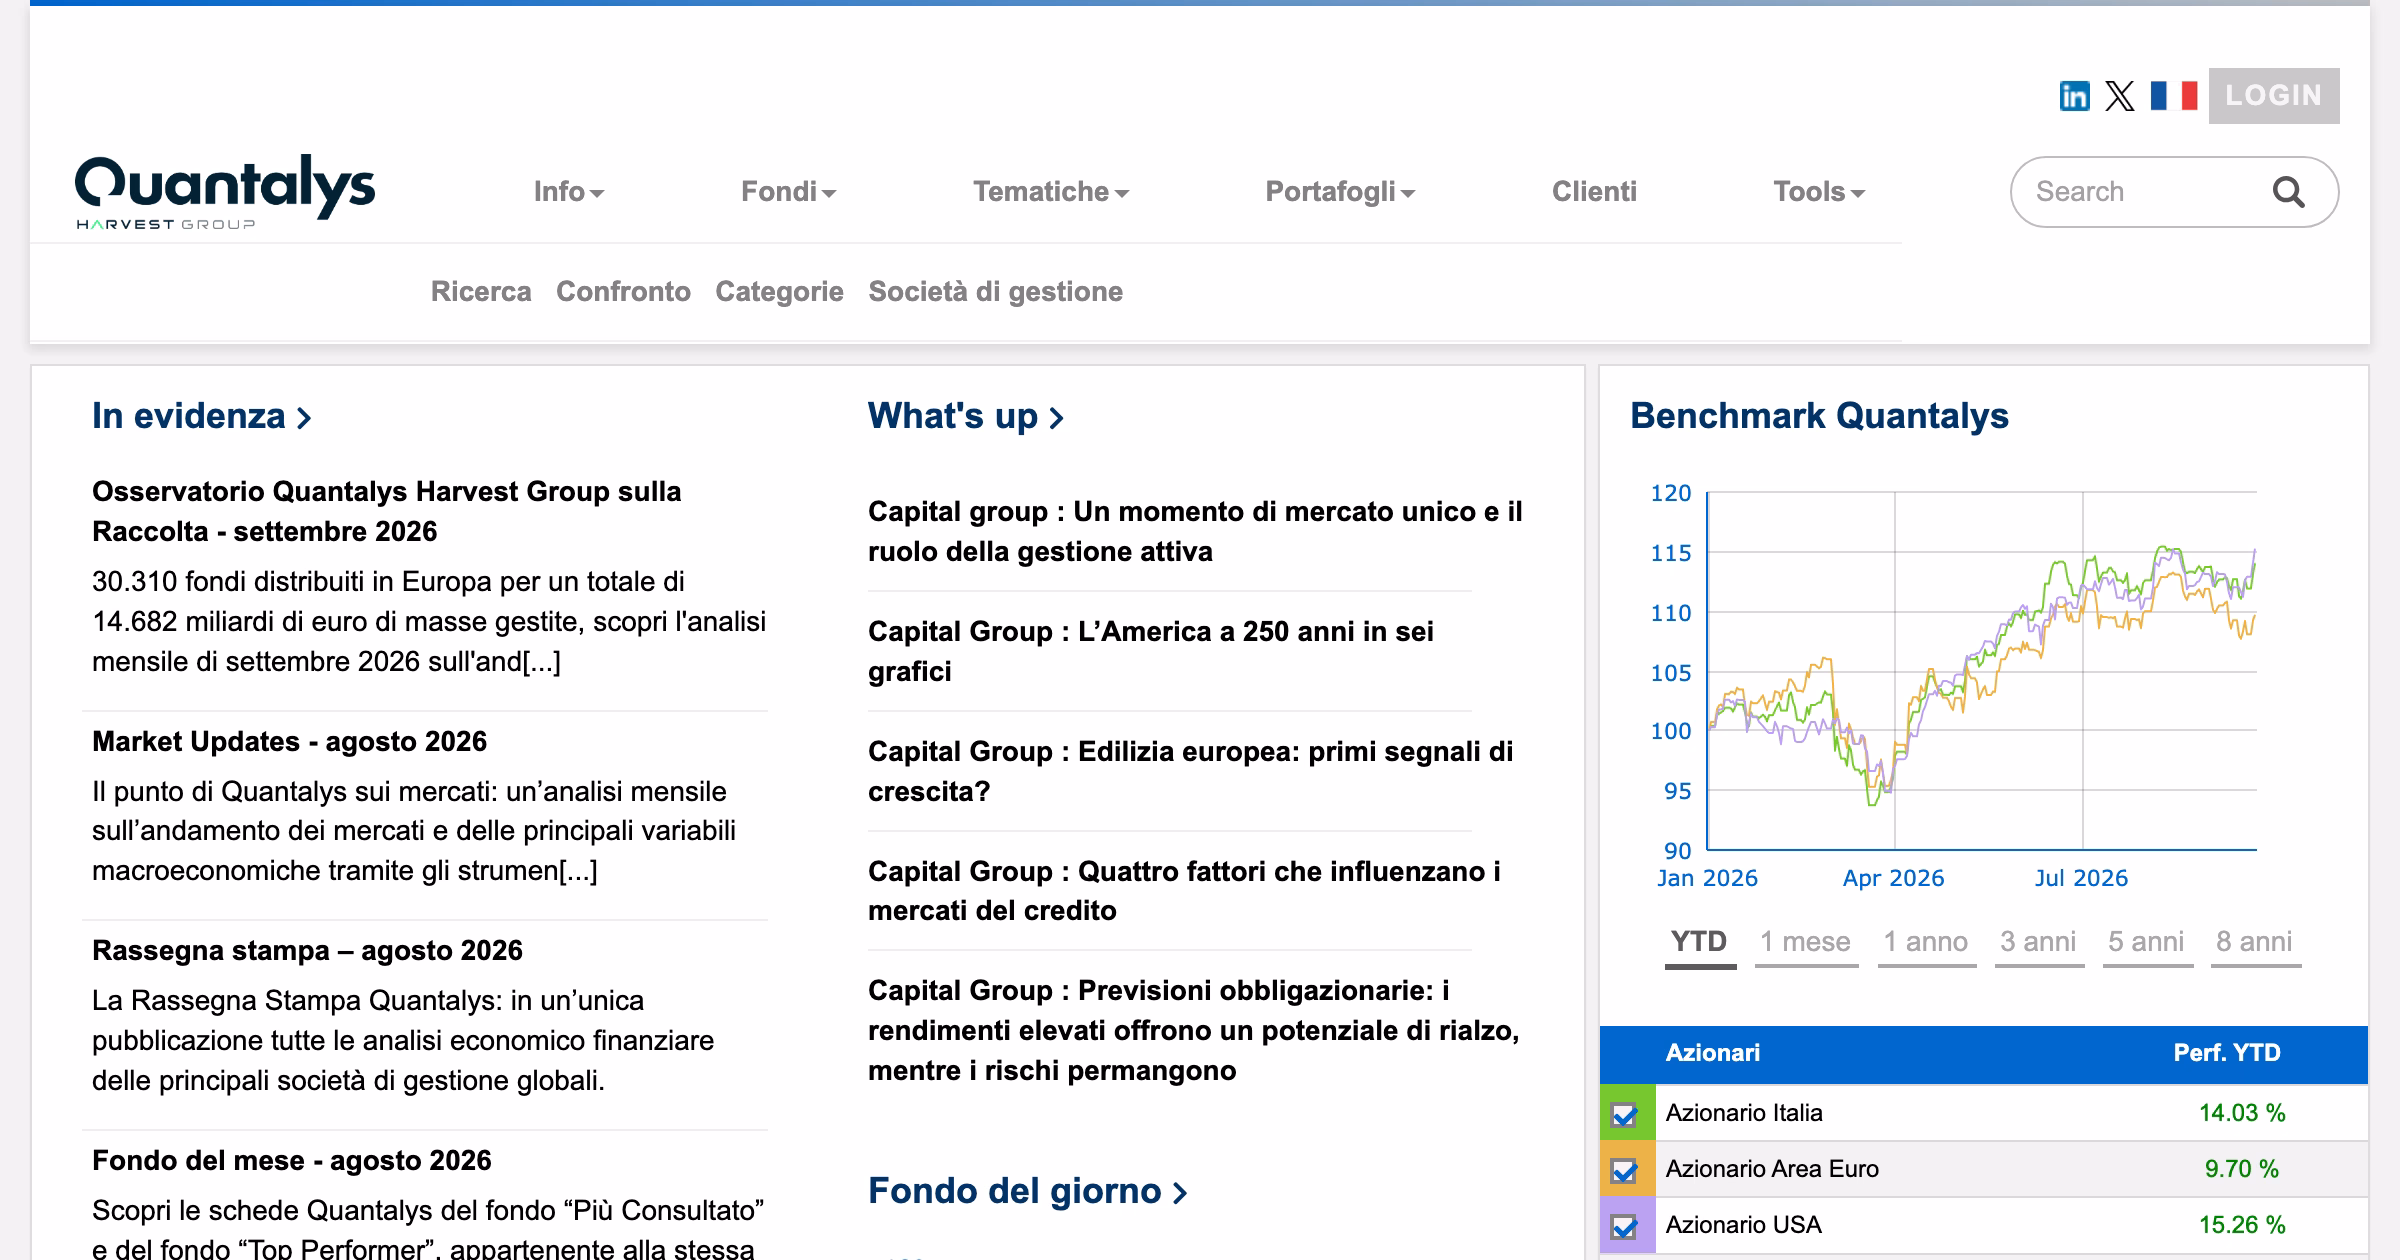Open Rassegna stampa – agosto 2026 article
Viewport: 2400px width, 1260px height.
point(307,950)
